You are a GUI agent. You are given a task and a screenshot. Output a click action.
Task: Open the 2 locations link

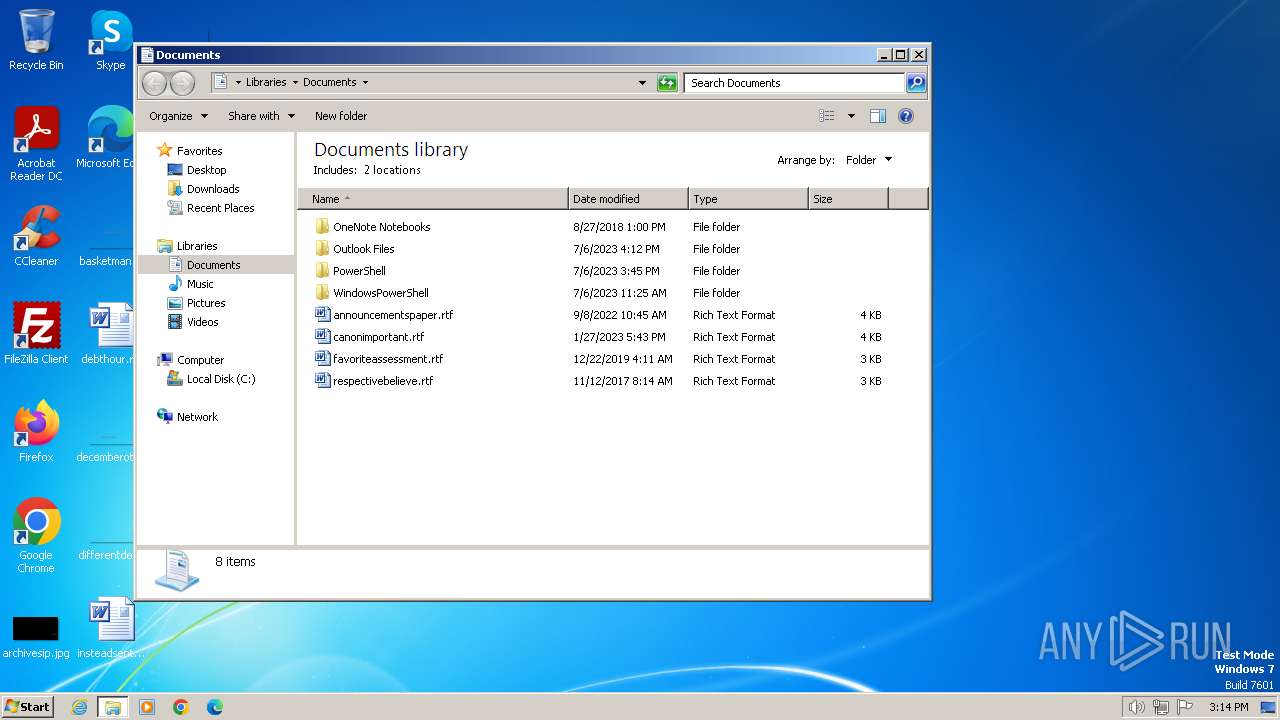click(392, 170)
